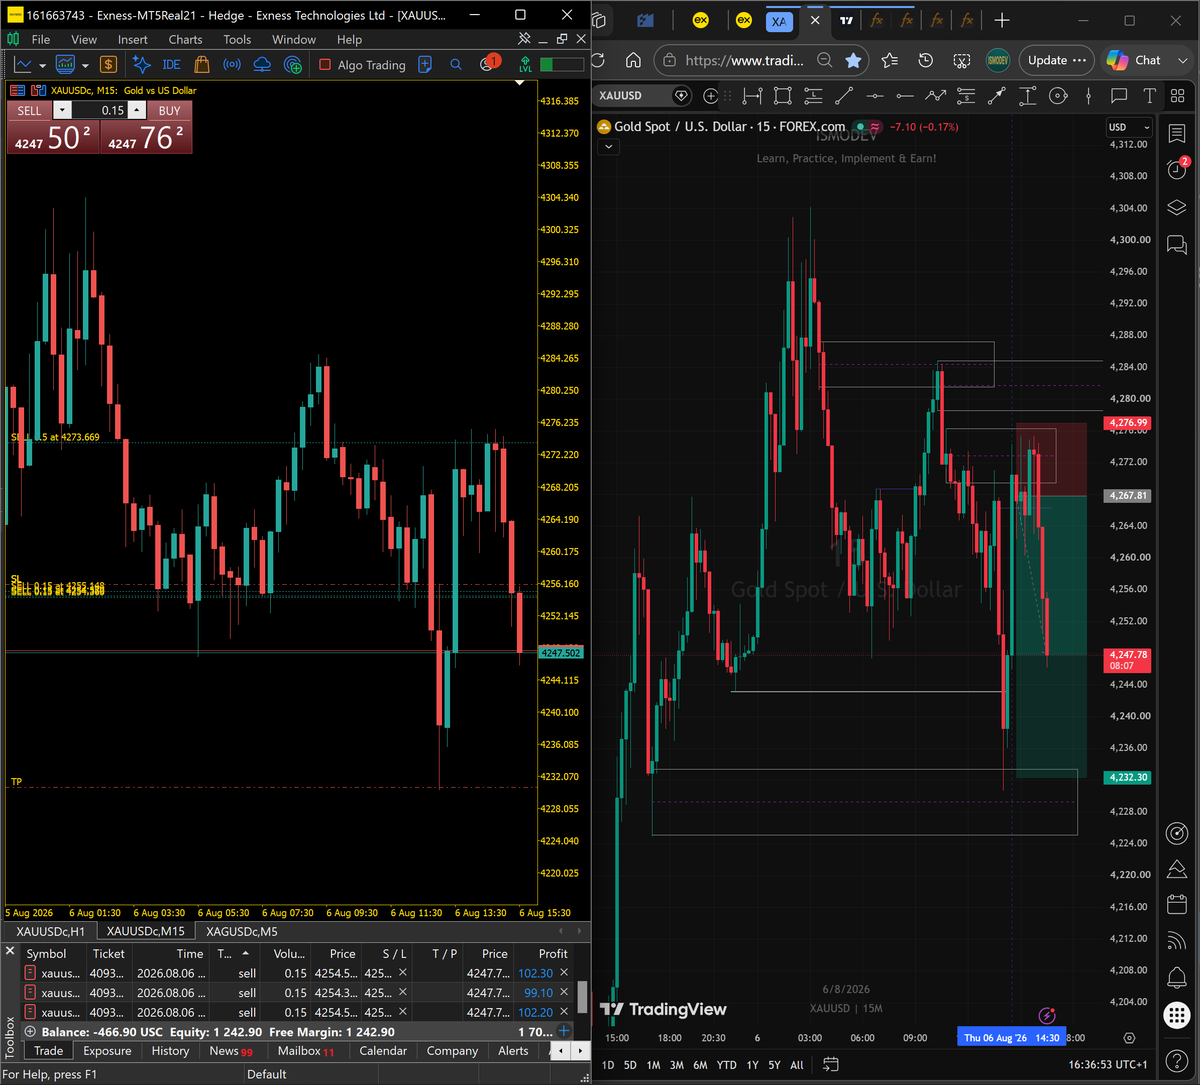Toggle Algo Trading in MetaTrader

click(x=363, y=65)
